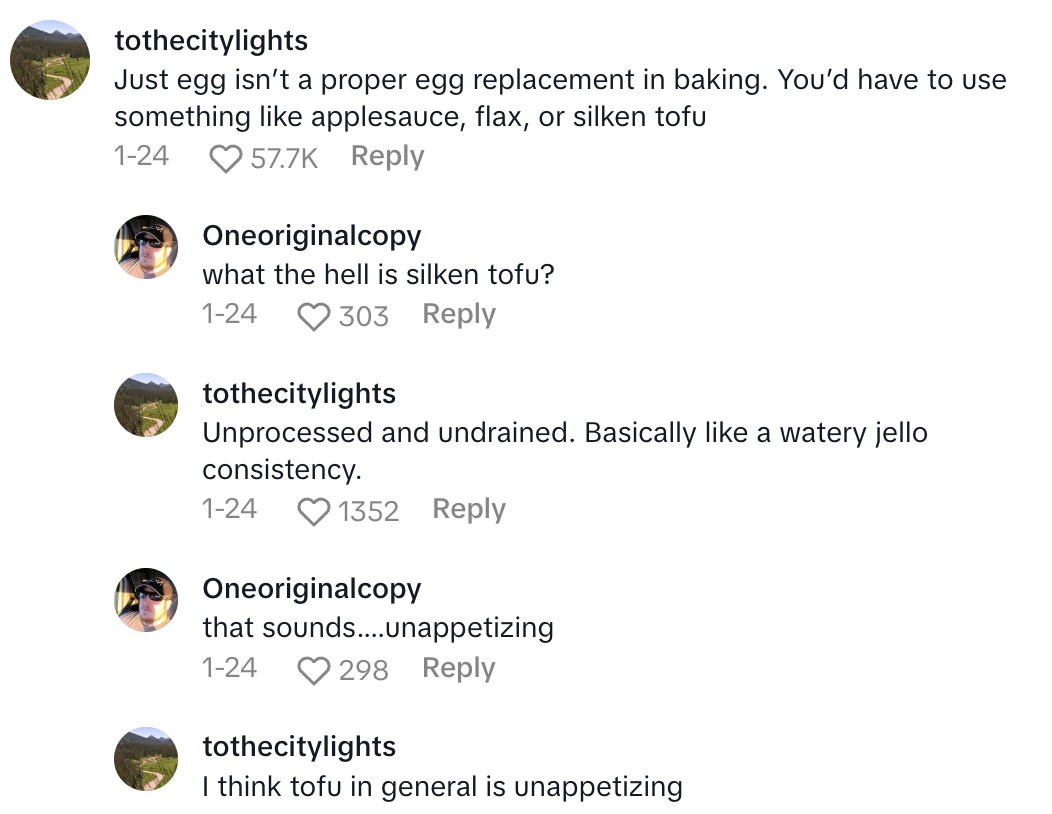Click the 1352 like count
1052x814 pixels.
point(368,511)
